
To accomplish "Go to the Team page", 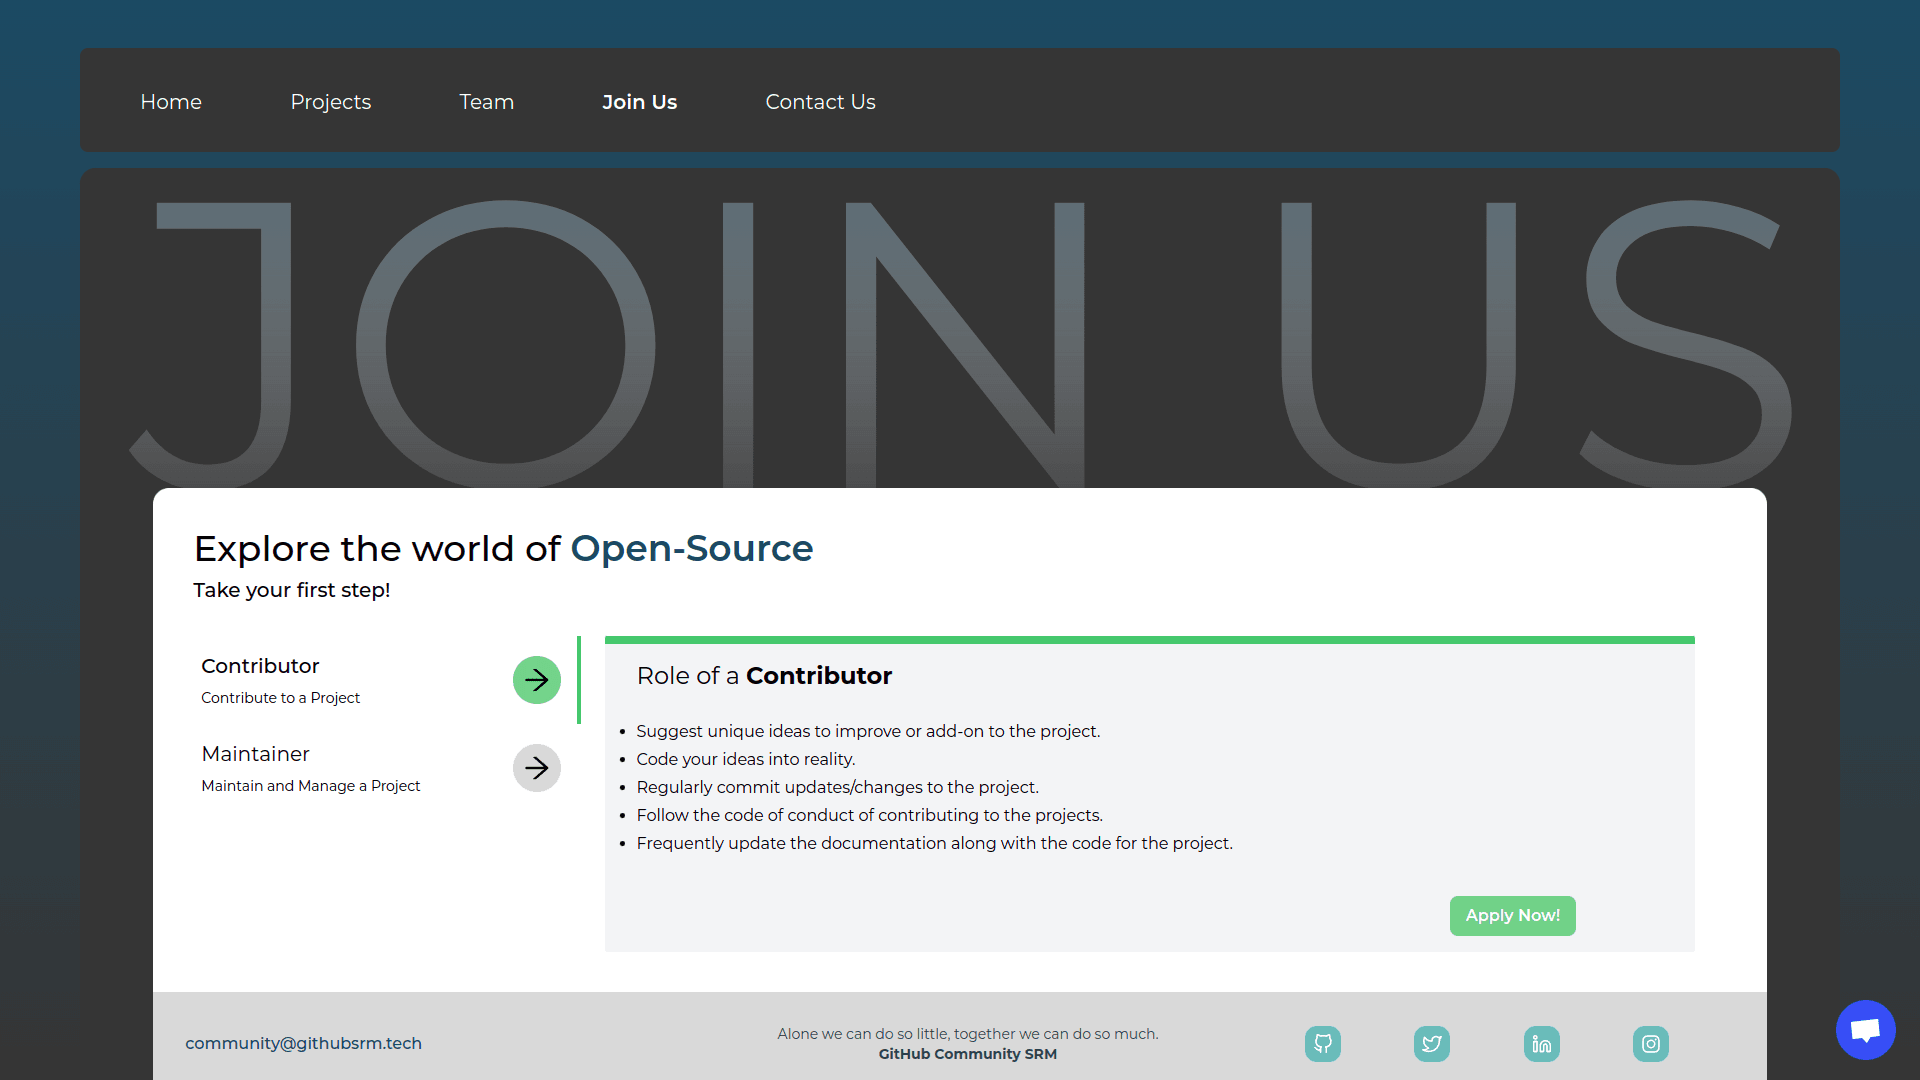I will click(x=486, y=101).
